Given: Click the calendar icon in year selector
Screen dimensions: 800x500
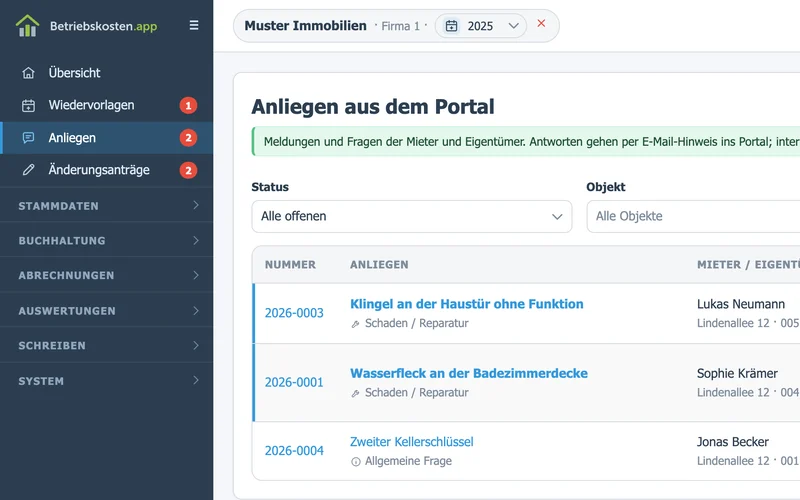Looking at the screenshot, I should click(x=452, y=26).
